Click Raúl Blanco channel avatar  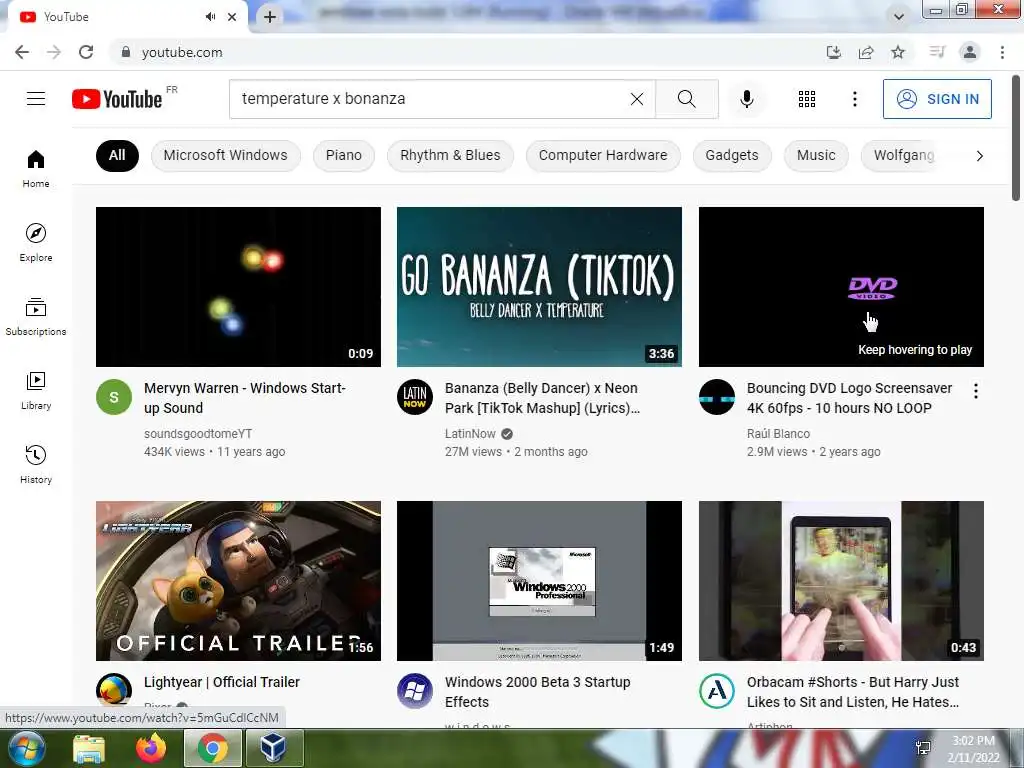(716, 397)
